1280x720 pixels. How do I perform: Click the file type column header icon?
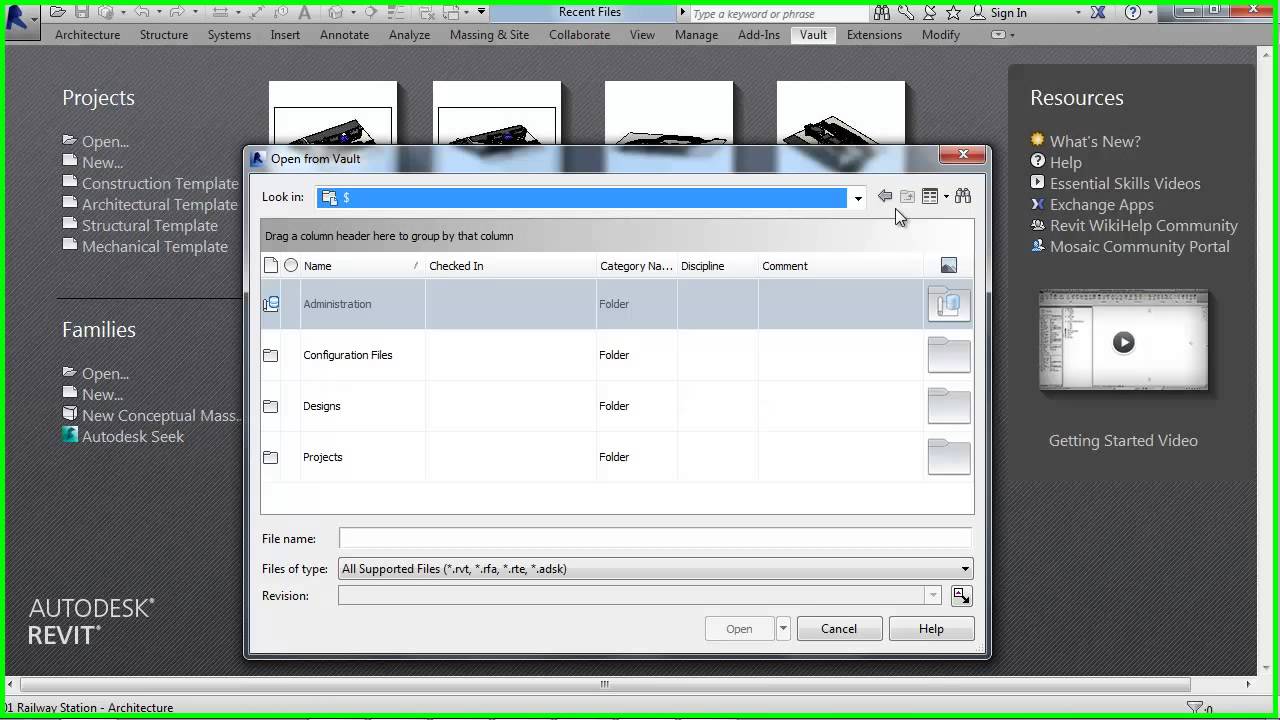click(271, 265)
